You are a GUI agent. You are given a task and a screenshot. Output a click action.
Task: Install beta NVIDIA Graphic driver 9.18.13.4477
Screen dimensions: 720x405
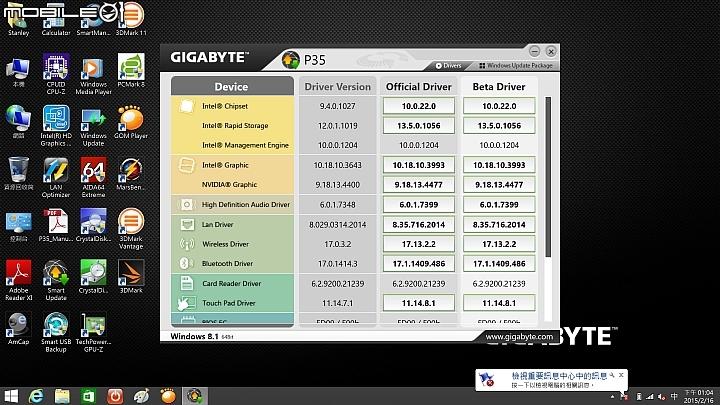(499, 185)
